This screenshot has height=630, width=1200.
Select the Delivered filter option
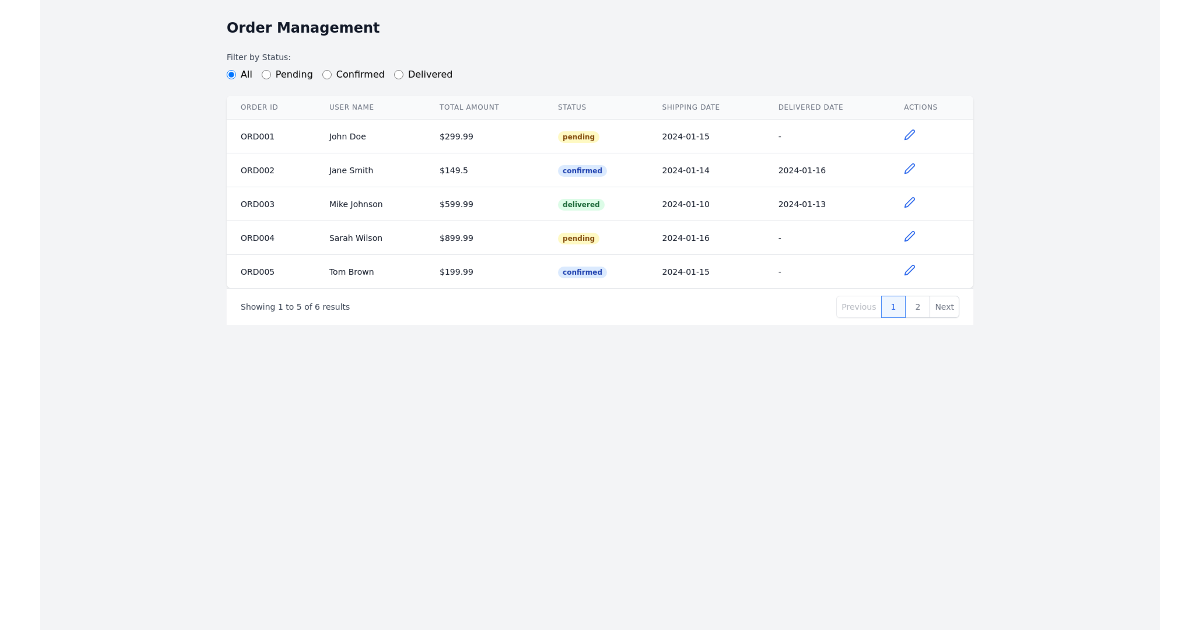(398, 74)
